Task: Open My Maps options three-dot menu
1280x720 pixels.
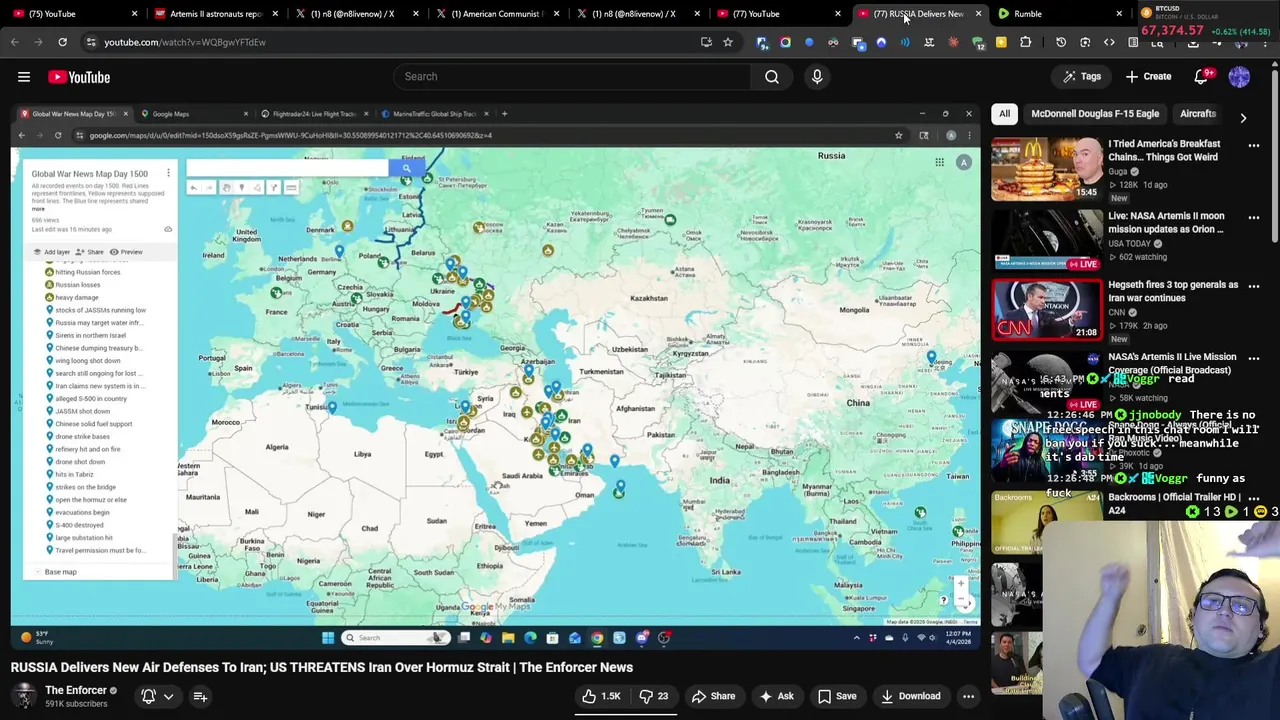Action: pos(168,173)
